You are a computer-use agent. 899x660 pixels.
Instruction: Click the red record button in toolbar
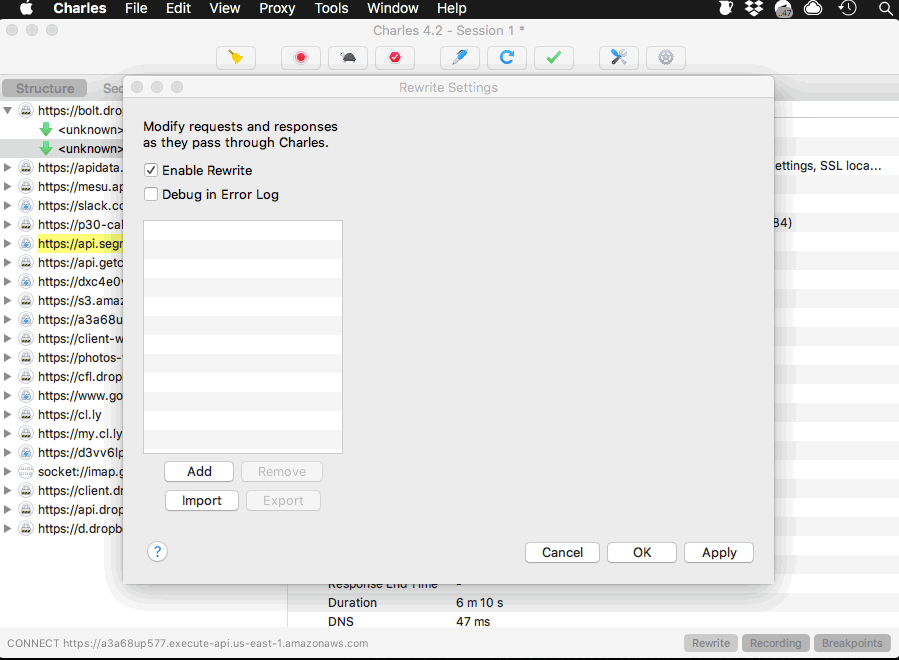tap(300, 58)
